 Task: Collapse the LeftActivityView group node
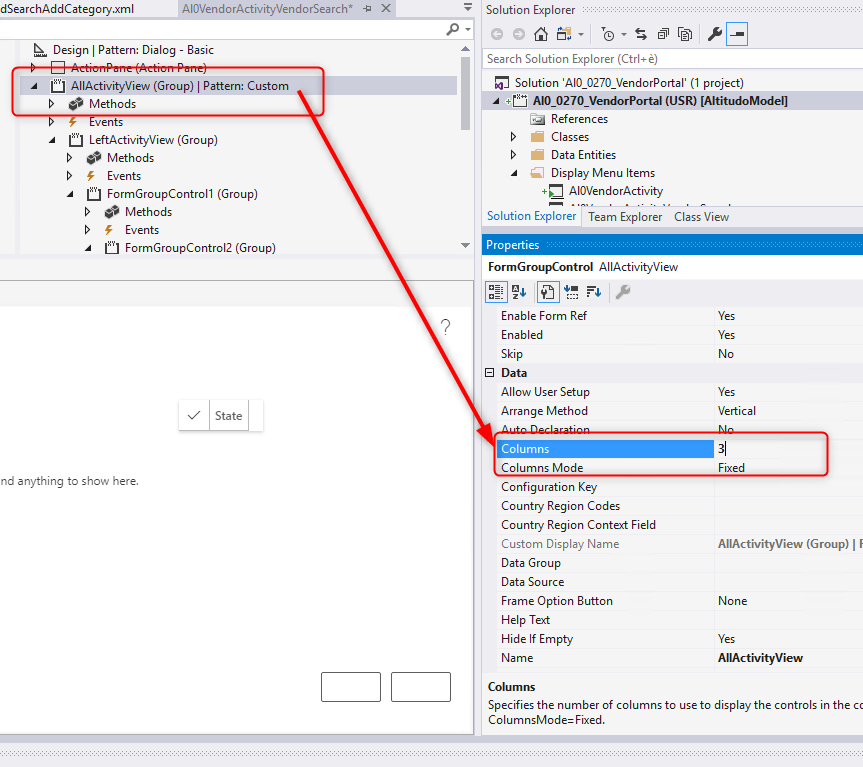click(52, 140)
